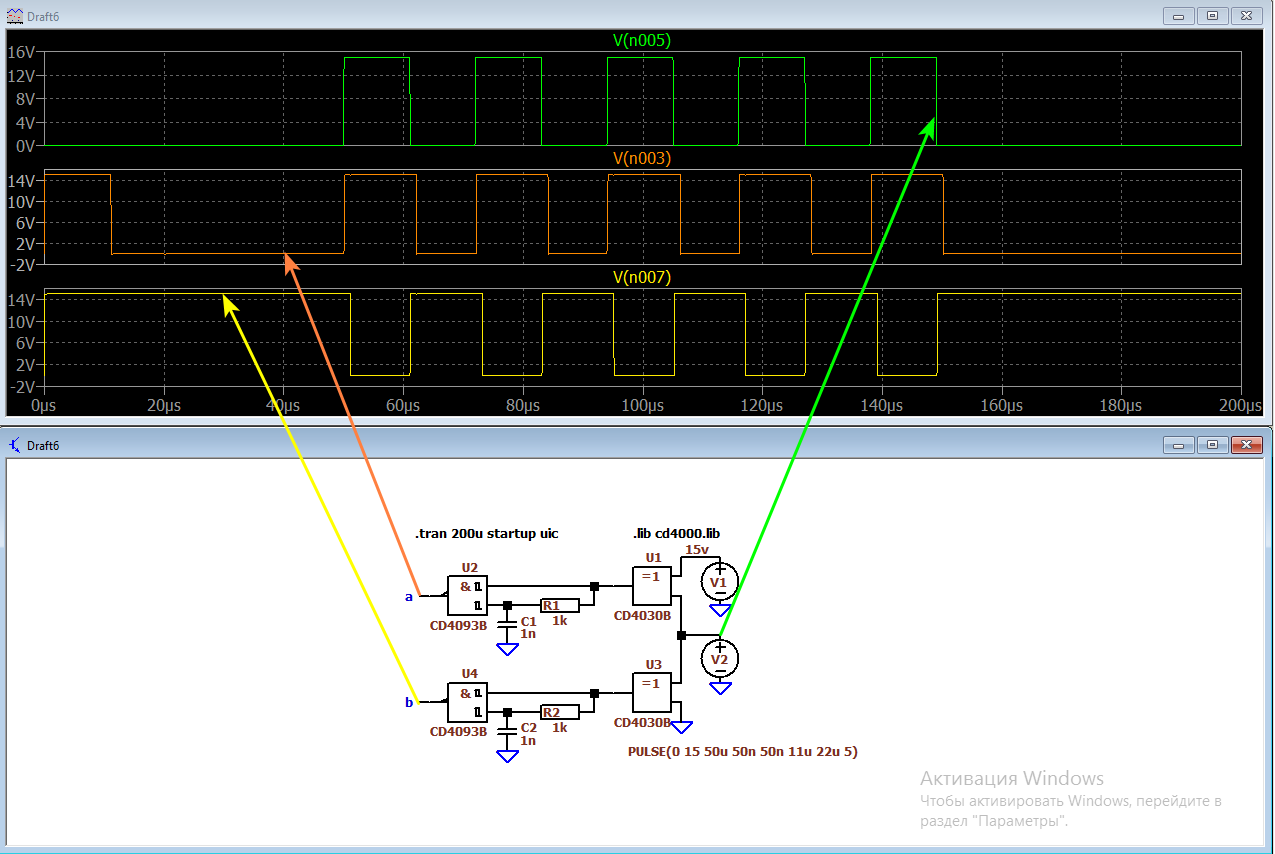
Task: Click the .lib cd4000.lib directive text
Action: coord(674,533)
